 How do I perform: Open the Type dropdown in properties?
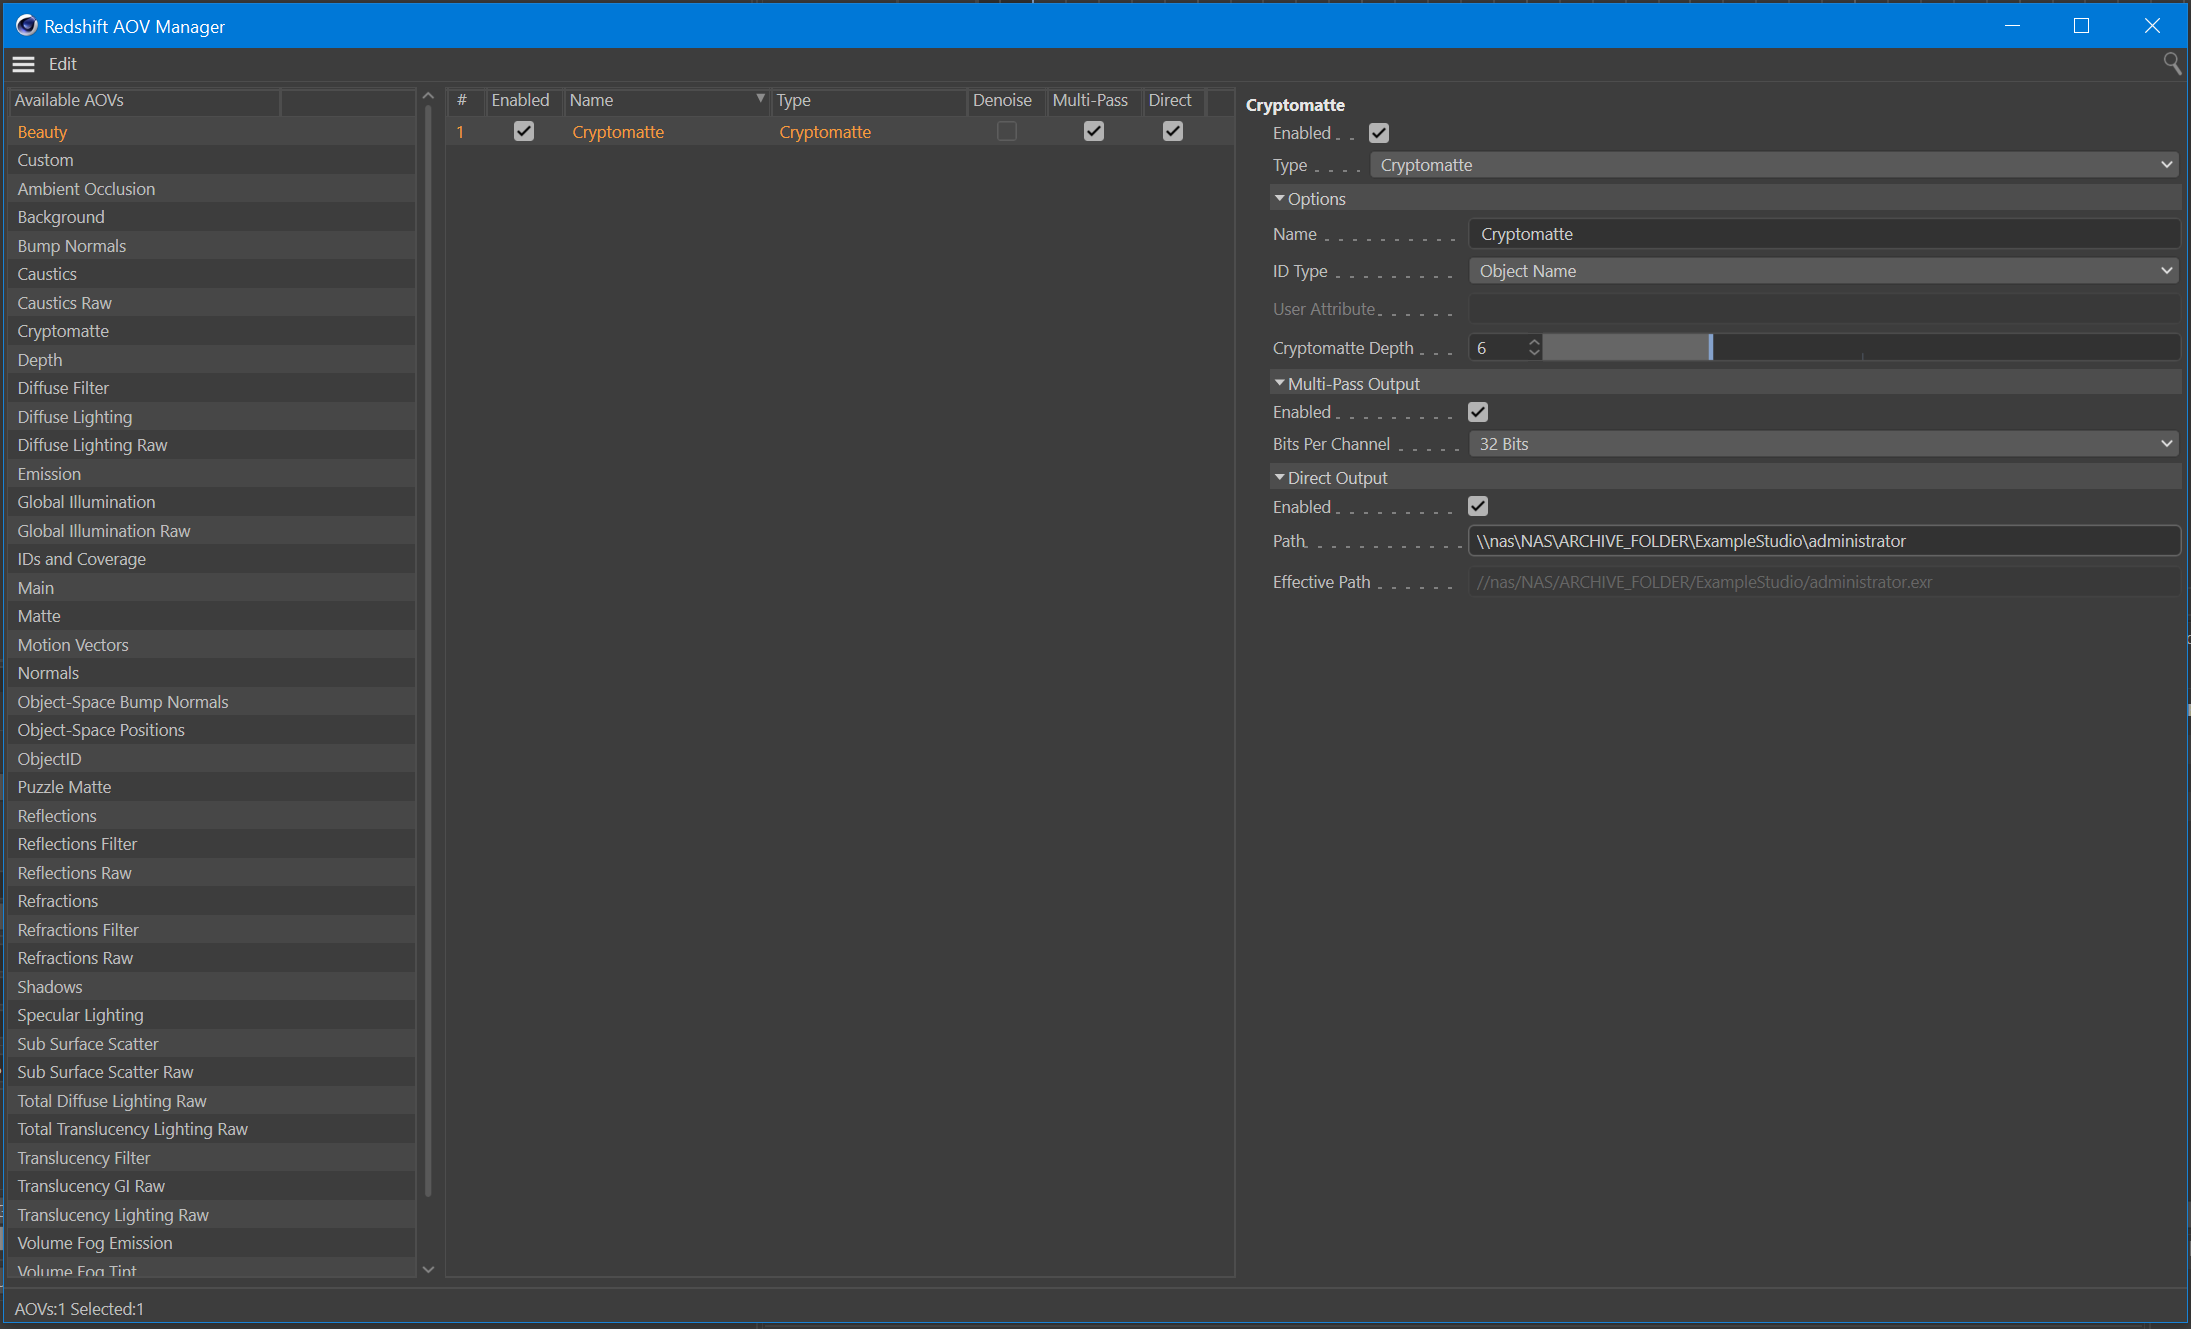pyautogui.click(x=1774, y=165)
